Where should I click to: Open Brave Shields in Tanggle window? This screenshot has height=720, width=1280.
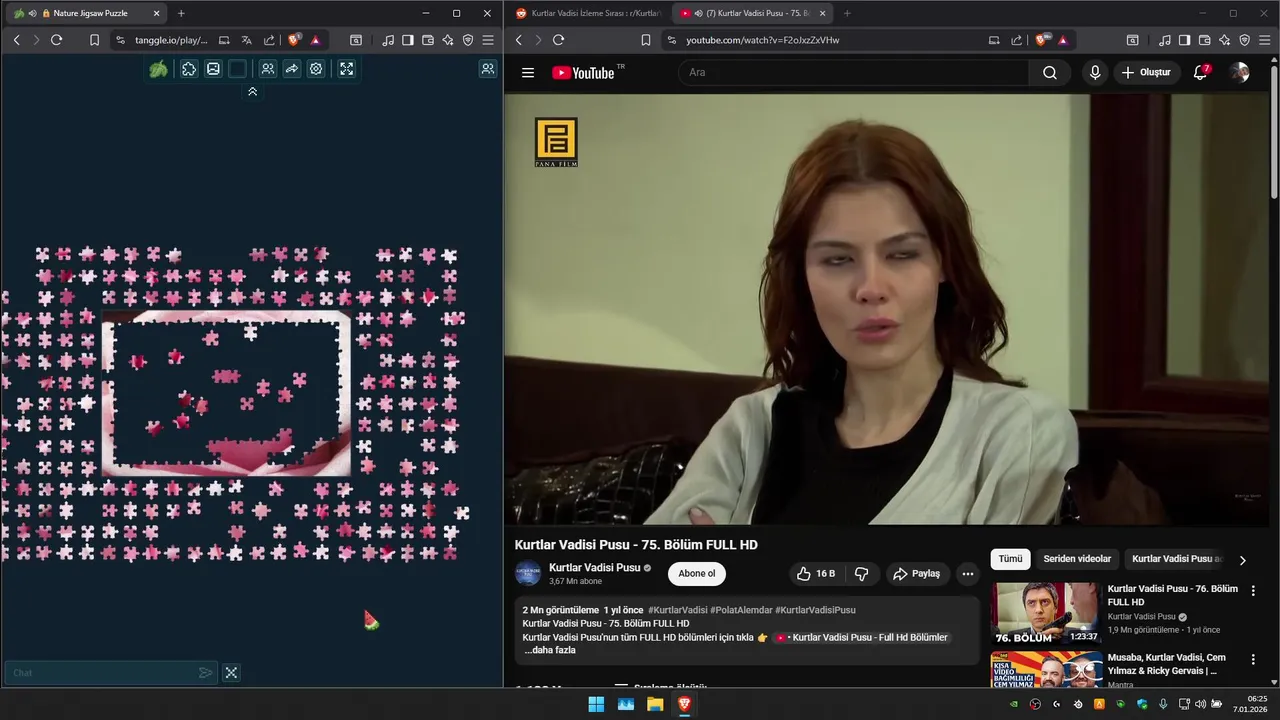tap(294, 40)
